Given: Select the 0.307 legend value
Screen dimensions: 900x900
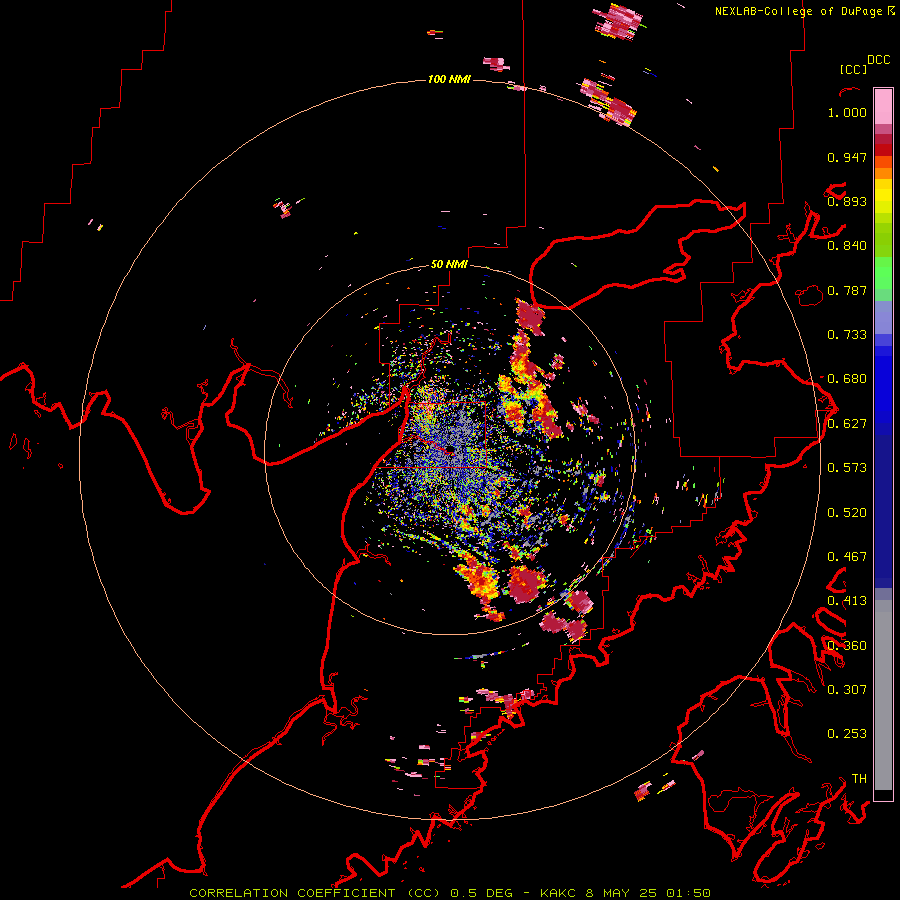Looking at the screenshot, I should [847, 690].
